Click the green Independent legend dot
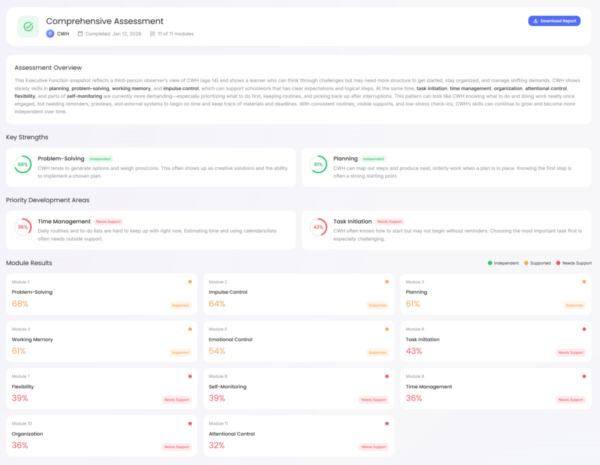 point(491,263)
